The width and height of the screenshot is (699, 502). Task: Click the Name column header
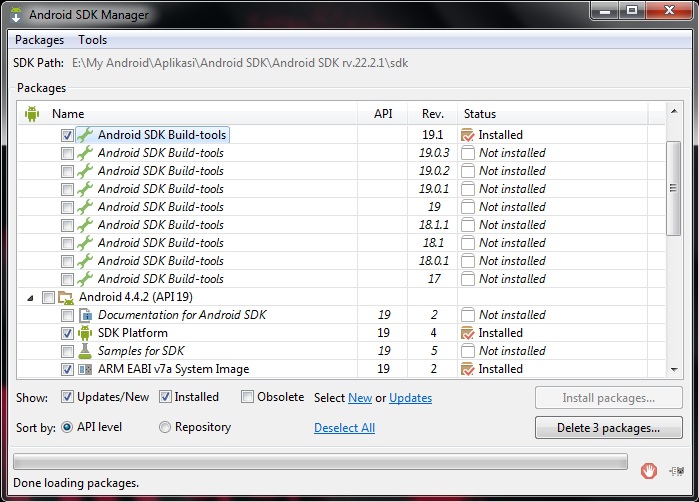(x=187, y=114)
